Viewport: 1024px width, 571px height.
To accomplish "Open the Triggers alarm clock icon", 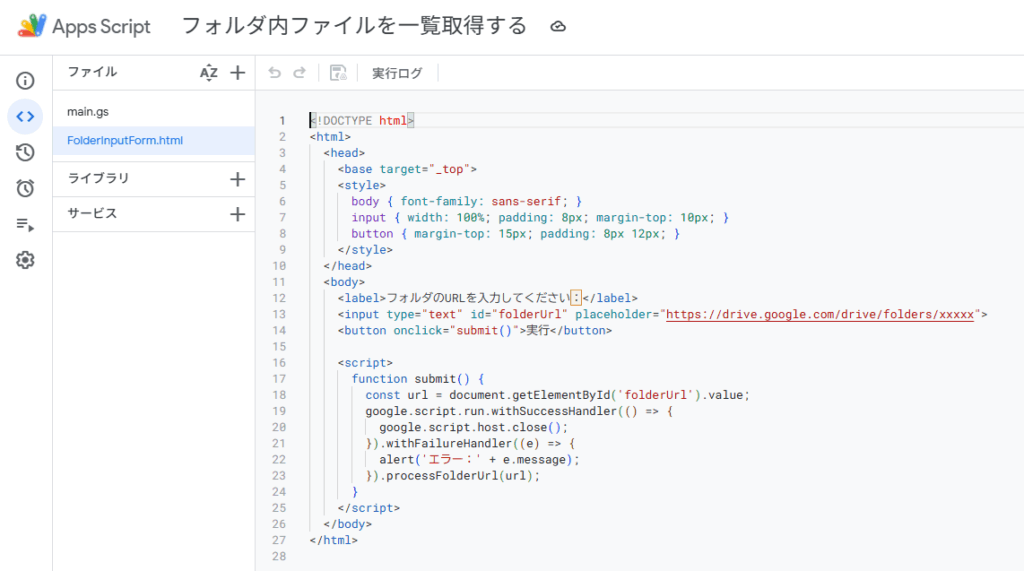I will (x=25, y=188).
